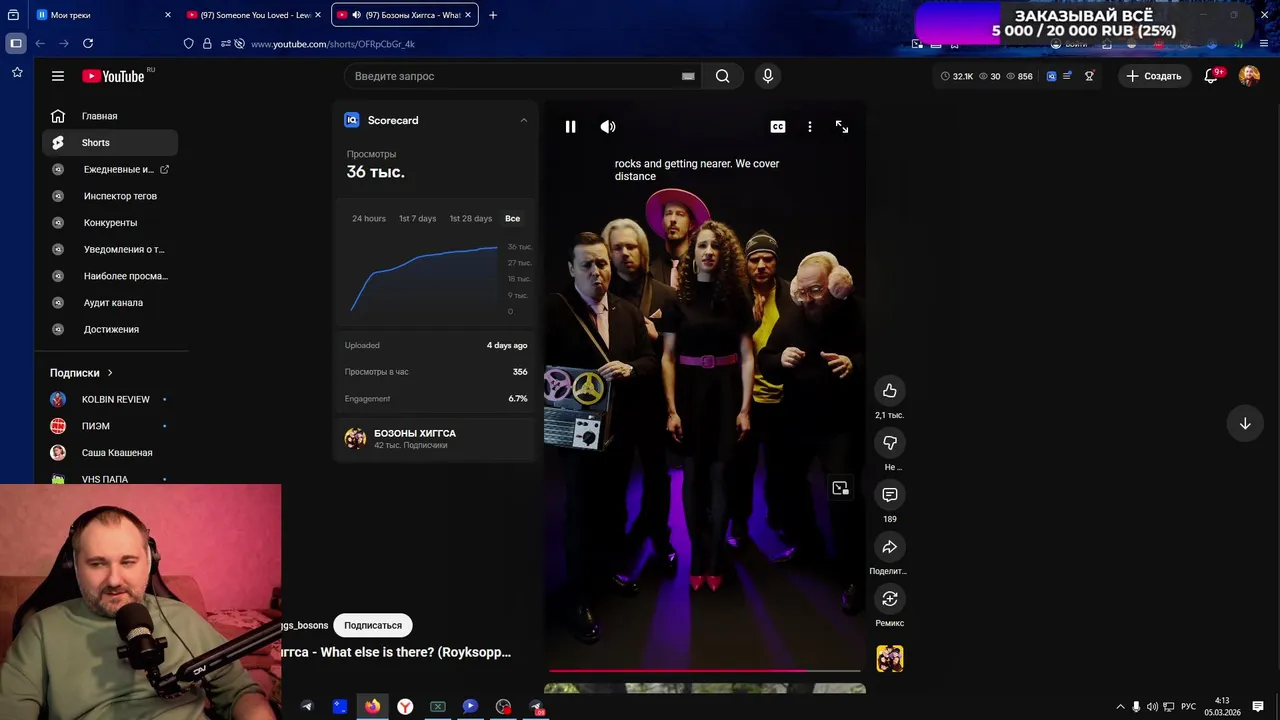The height and width of the screenshot is (720, 1280).
Task: Reload the page in the browser
Action: click(88, 44)
